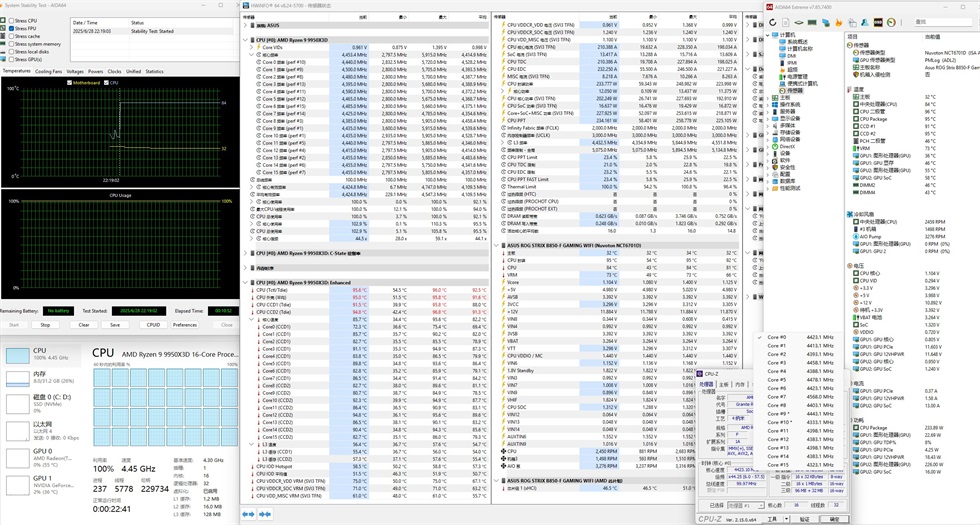Switch to the Voltages tab

point(75,71)
